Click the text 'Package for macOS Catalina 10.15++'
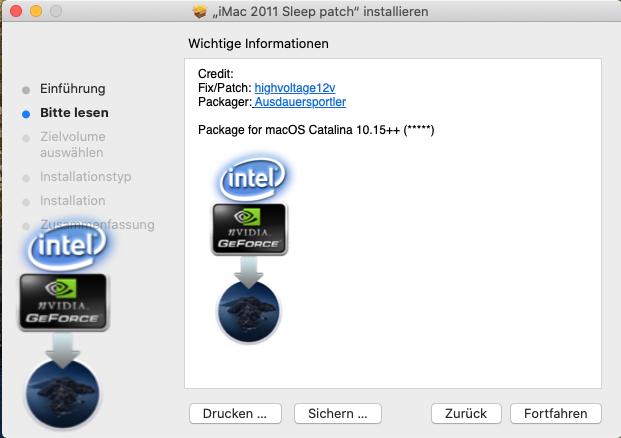 [299, 130]
